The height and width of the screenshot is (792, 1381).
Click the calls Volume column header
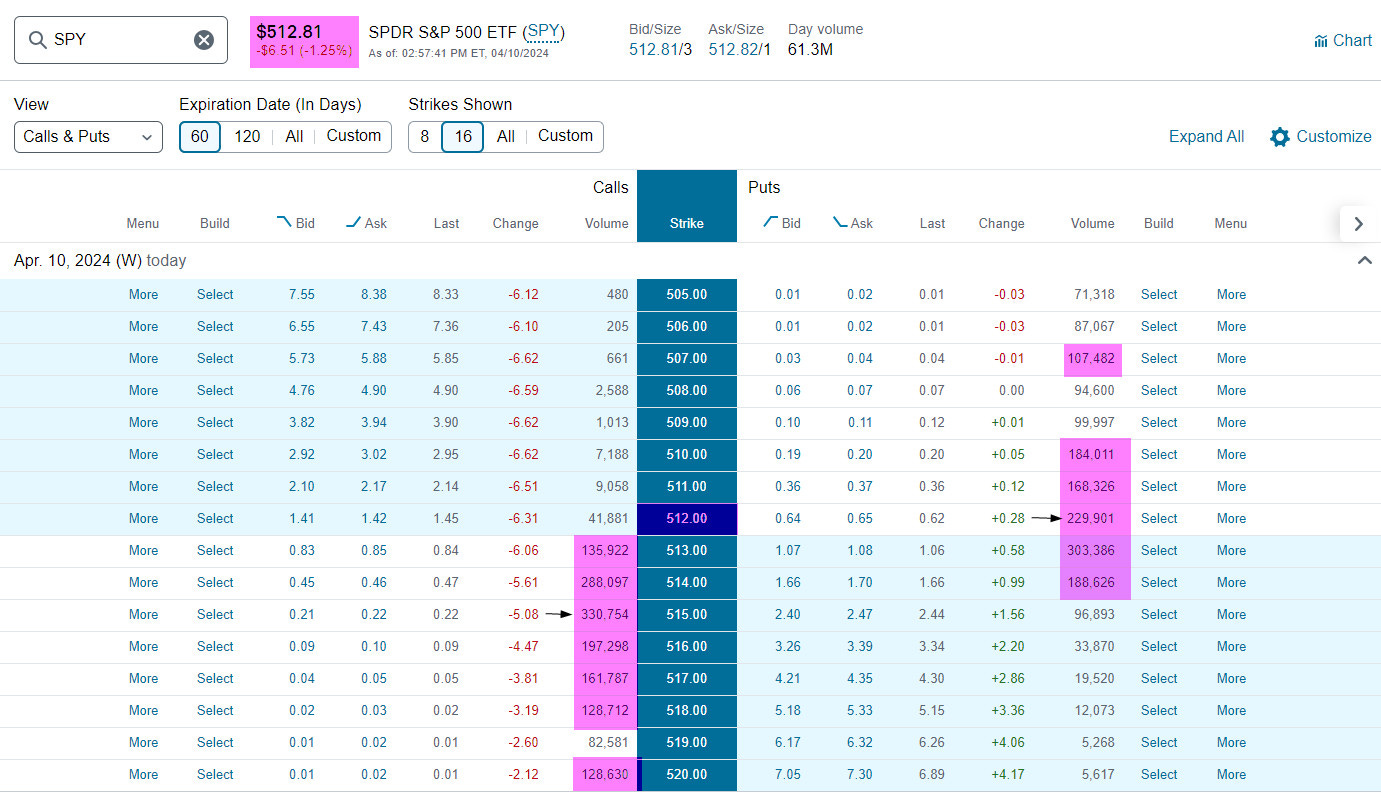607,224
